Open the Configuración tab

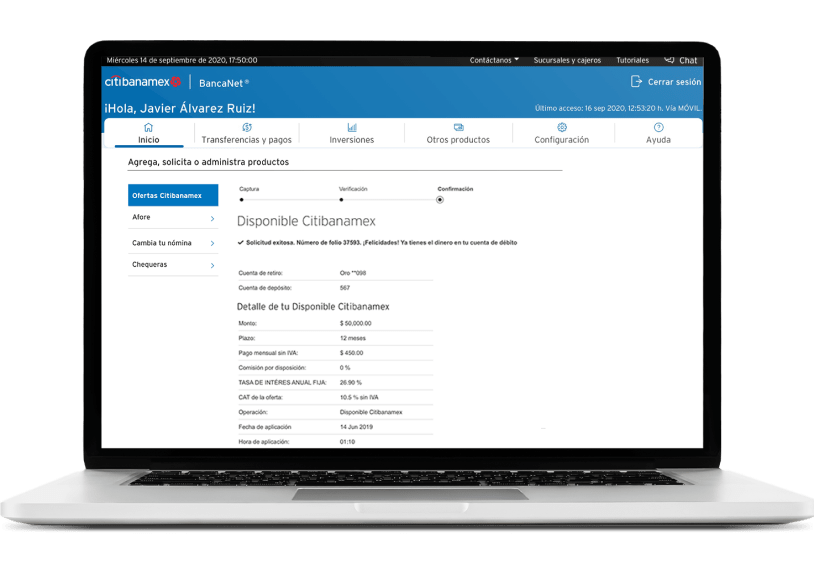tap(562, 133)
